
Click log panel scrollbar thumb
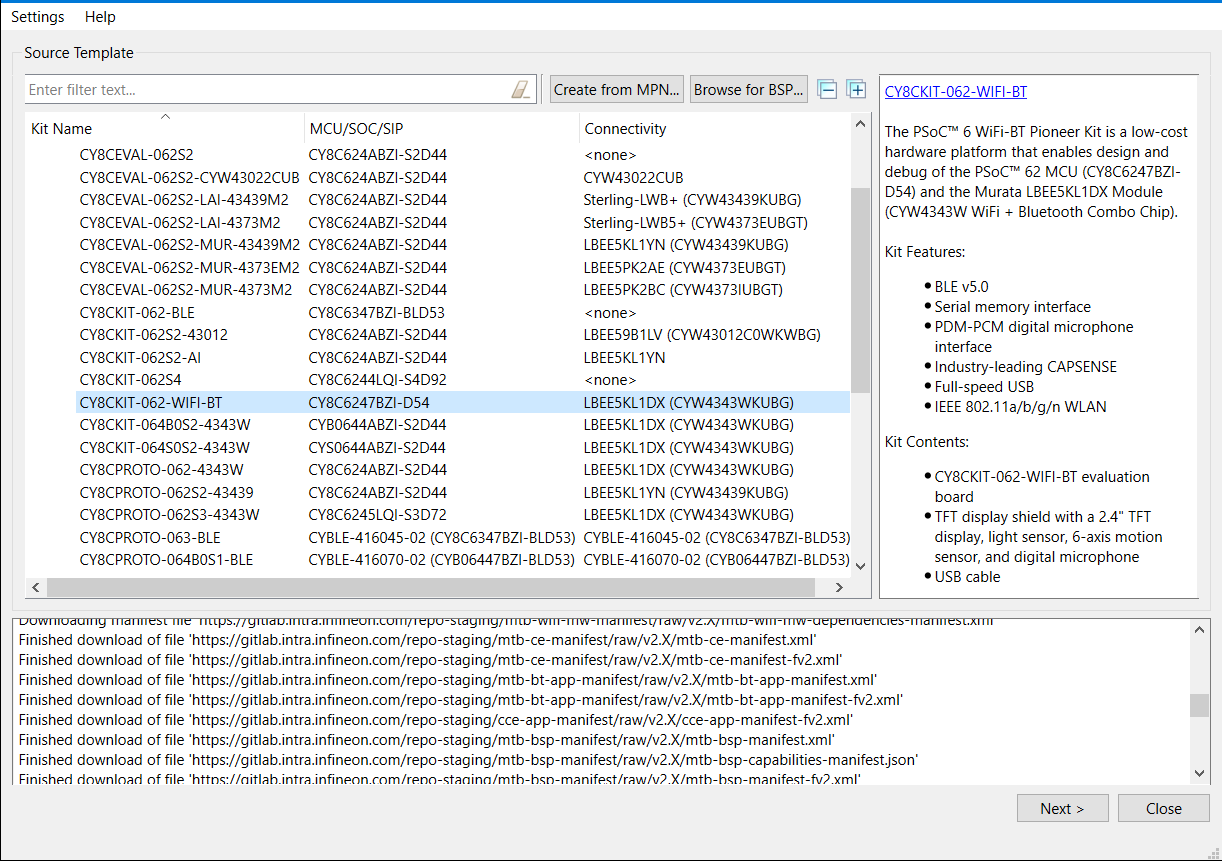[1199, 706]
